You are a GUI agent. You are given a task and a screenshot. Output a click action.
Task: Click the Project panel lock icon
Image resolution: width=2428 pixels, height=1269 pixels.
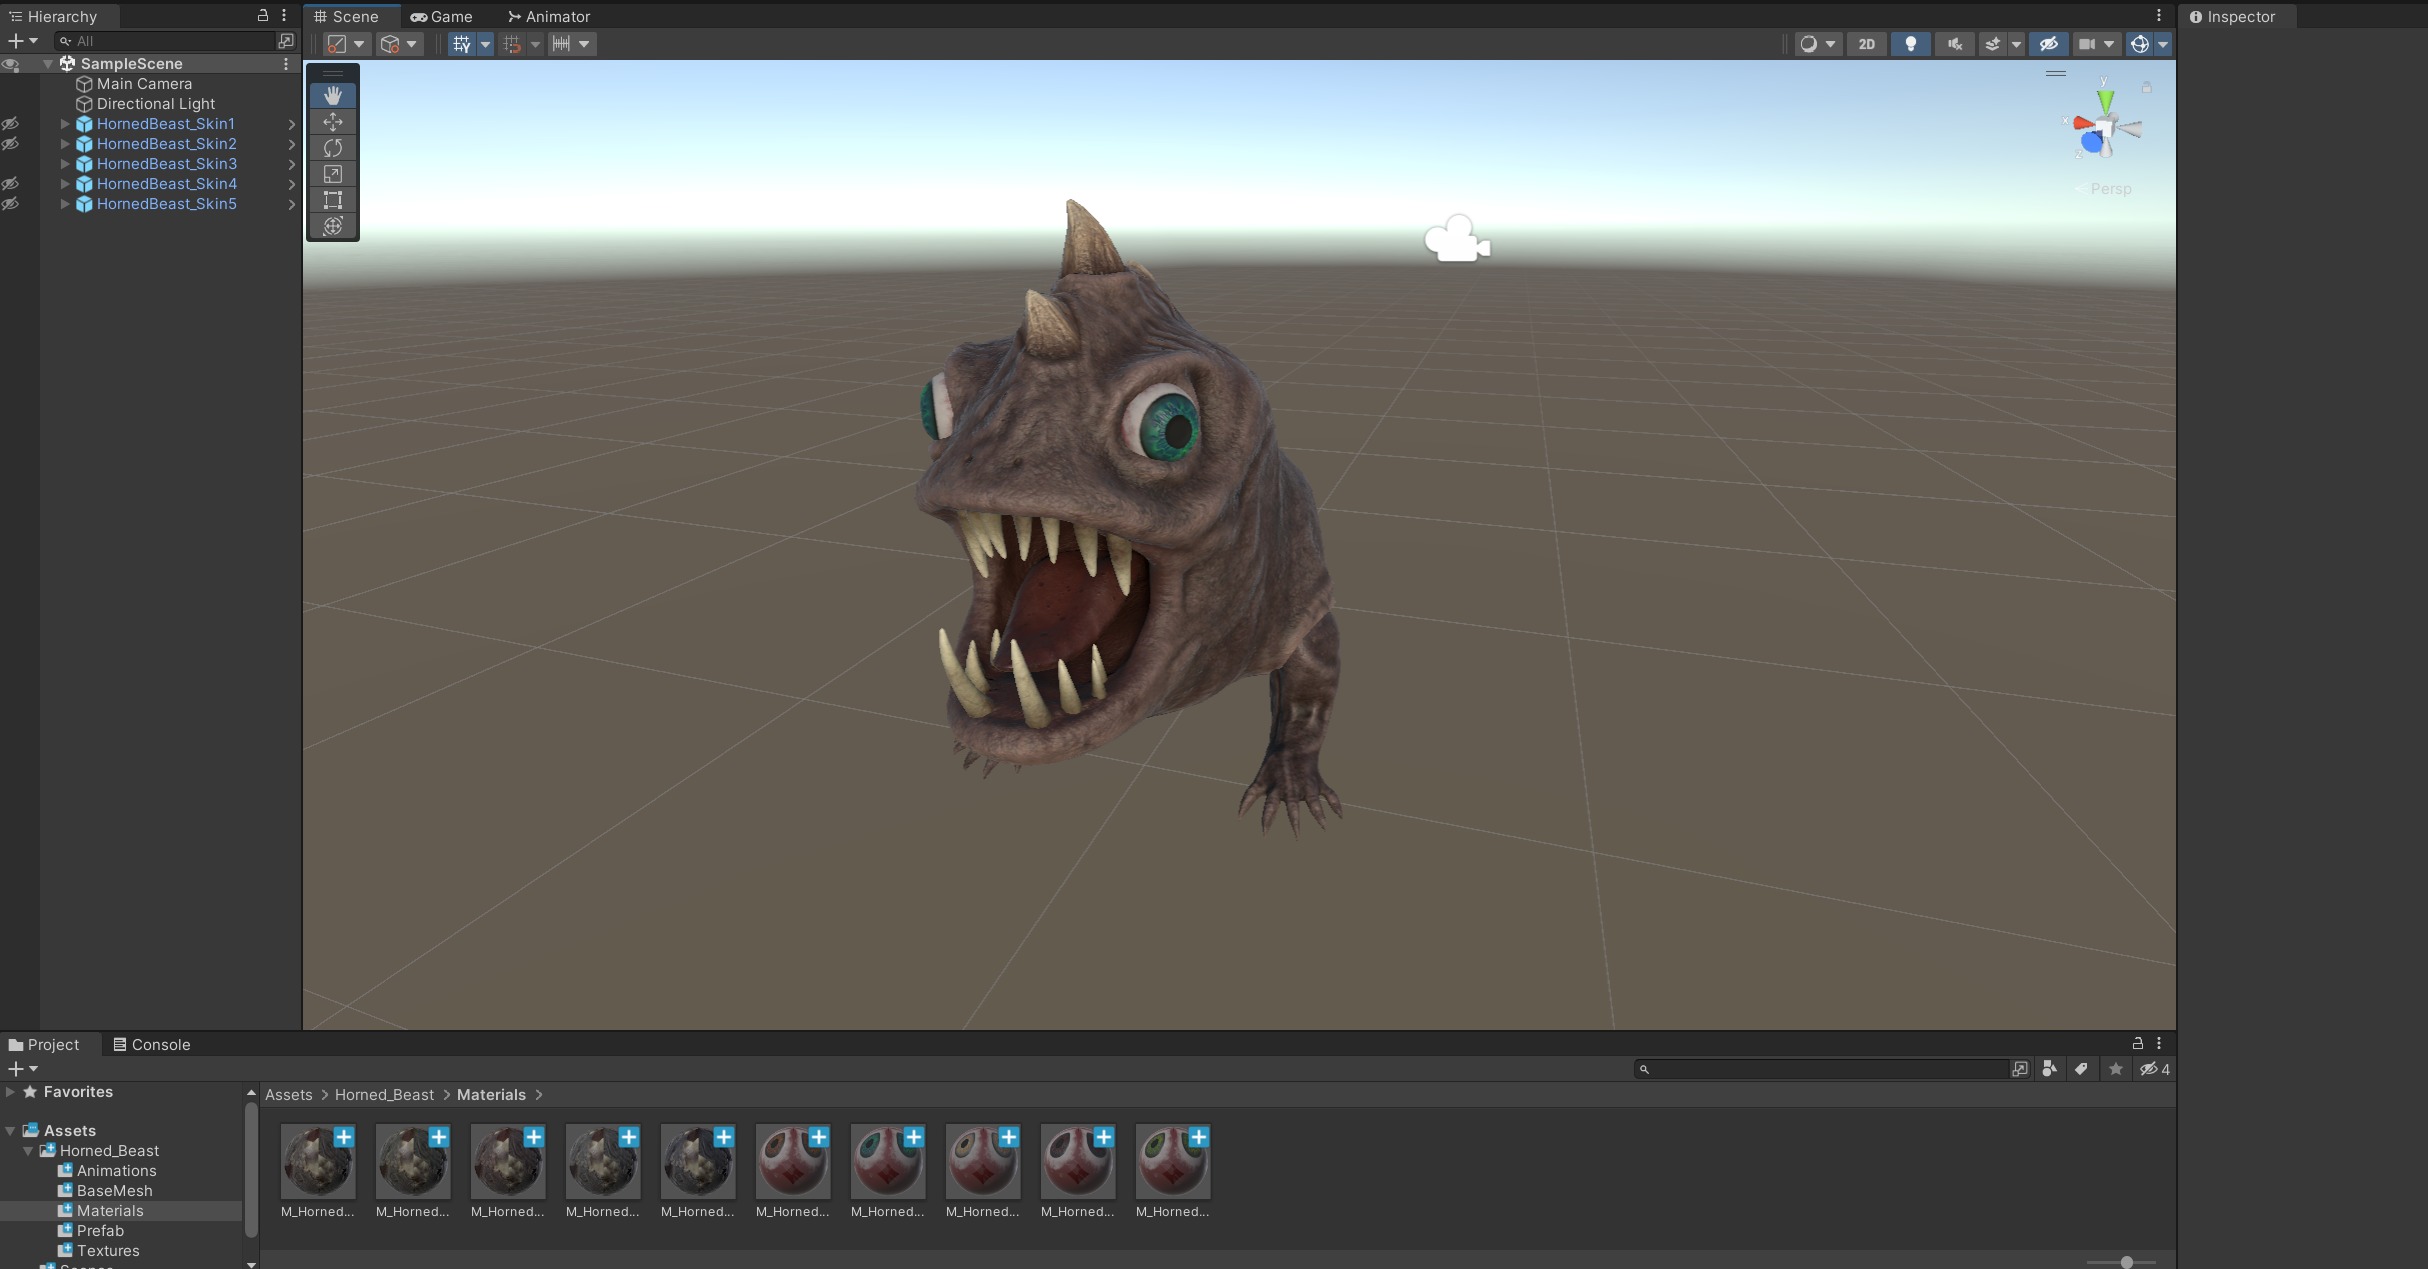(2138, 1043)
